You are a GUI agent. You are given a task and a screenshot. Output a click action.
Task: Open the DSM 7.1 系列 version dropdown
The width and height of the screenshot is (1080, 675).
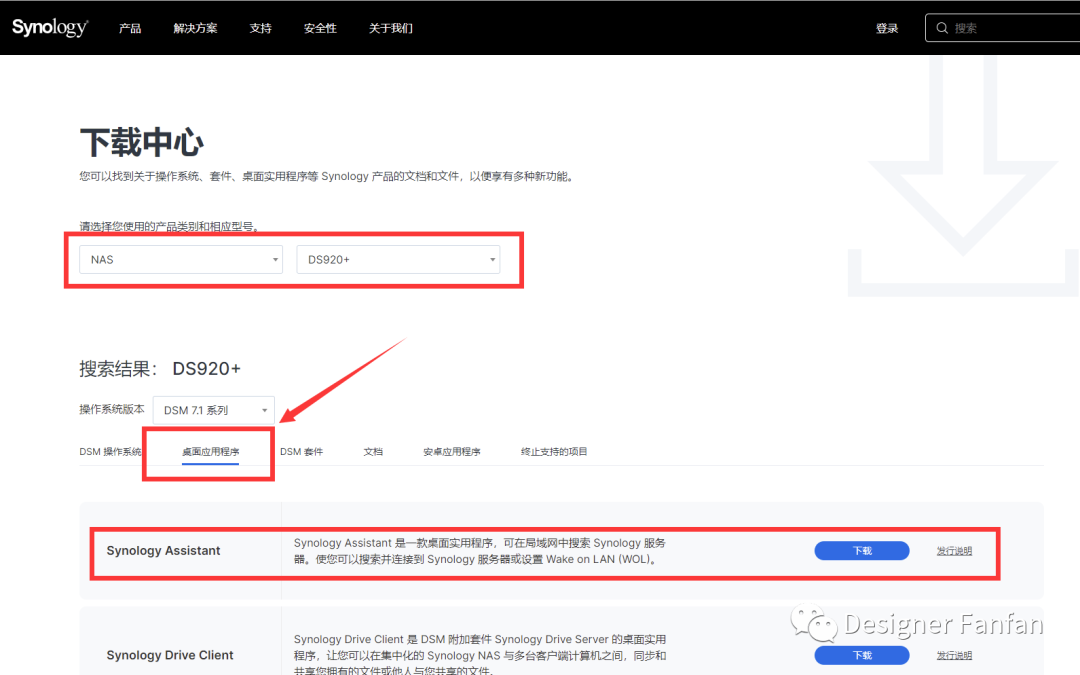coord(214,410)
